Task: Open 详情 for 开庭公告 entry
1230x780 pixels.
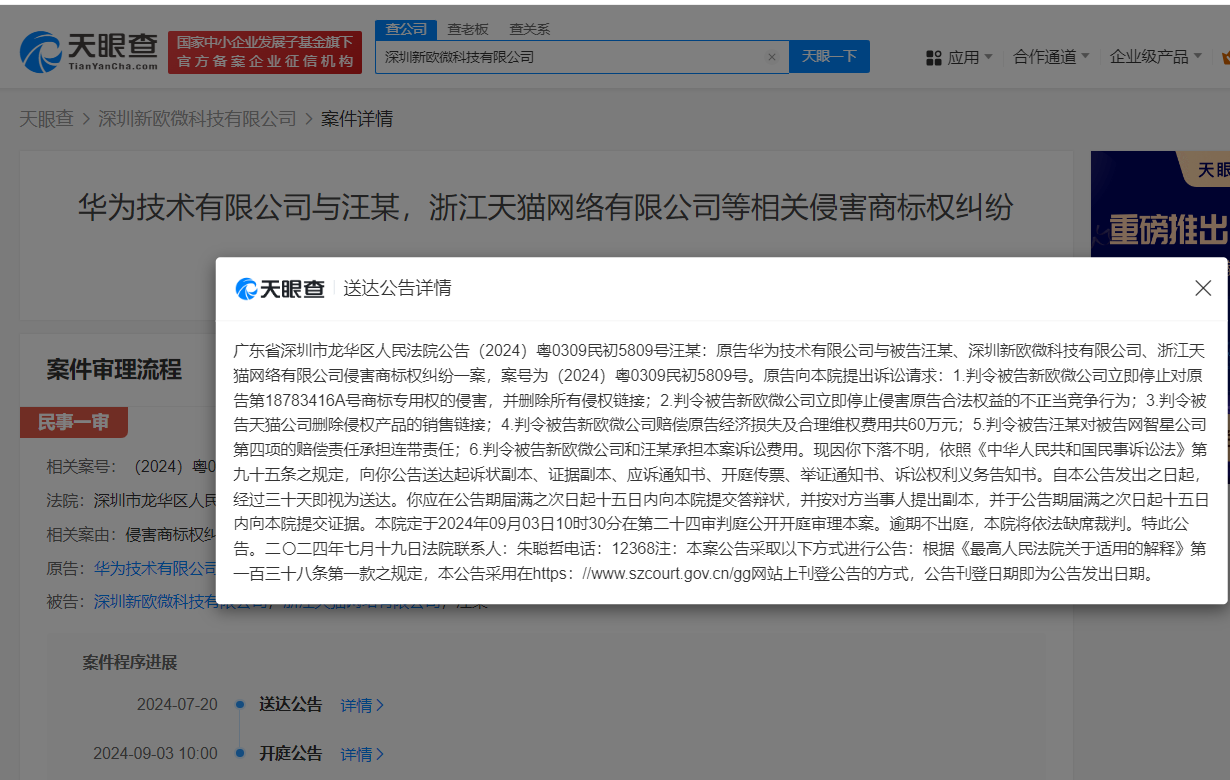Action: tap(362, 754)
